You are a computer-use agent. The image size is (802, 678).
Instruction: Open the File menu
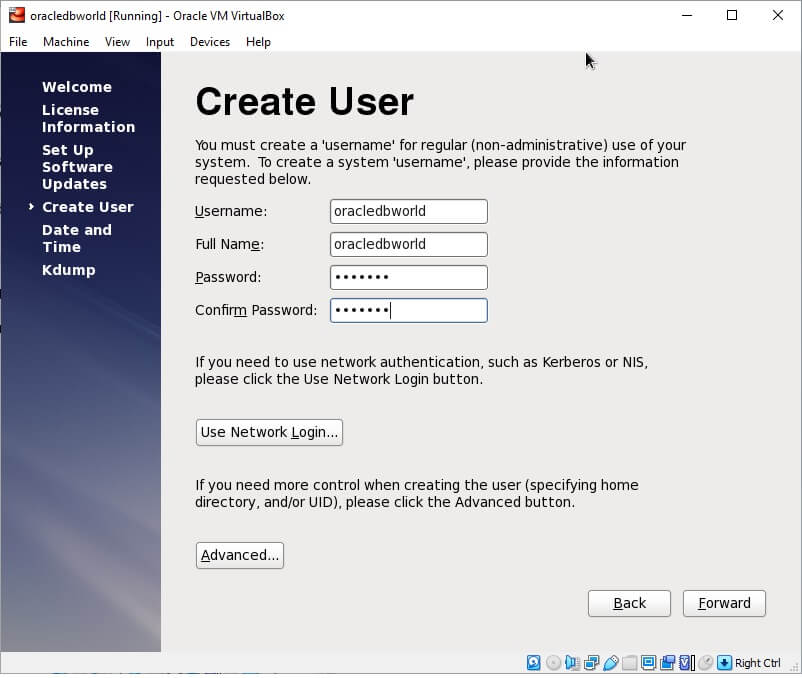(x=18, y=42)
